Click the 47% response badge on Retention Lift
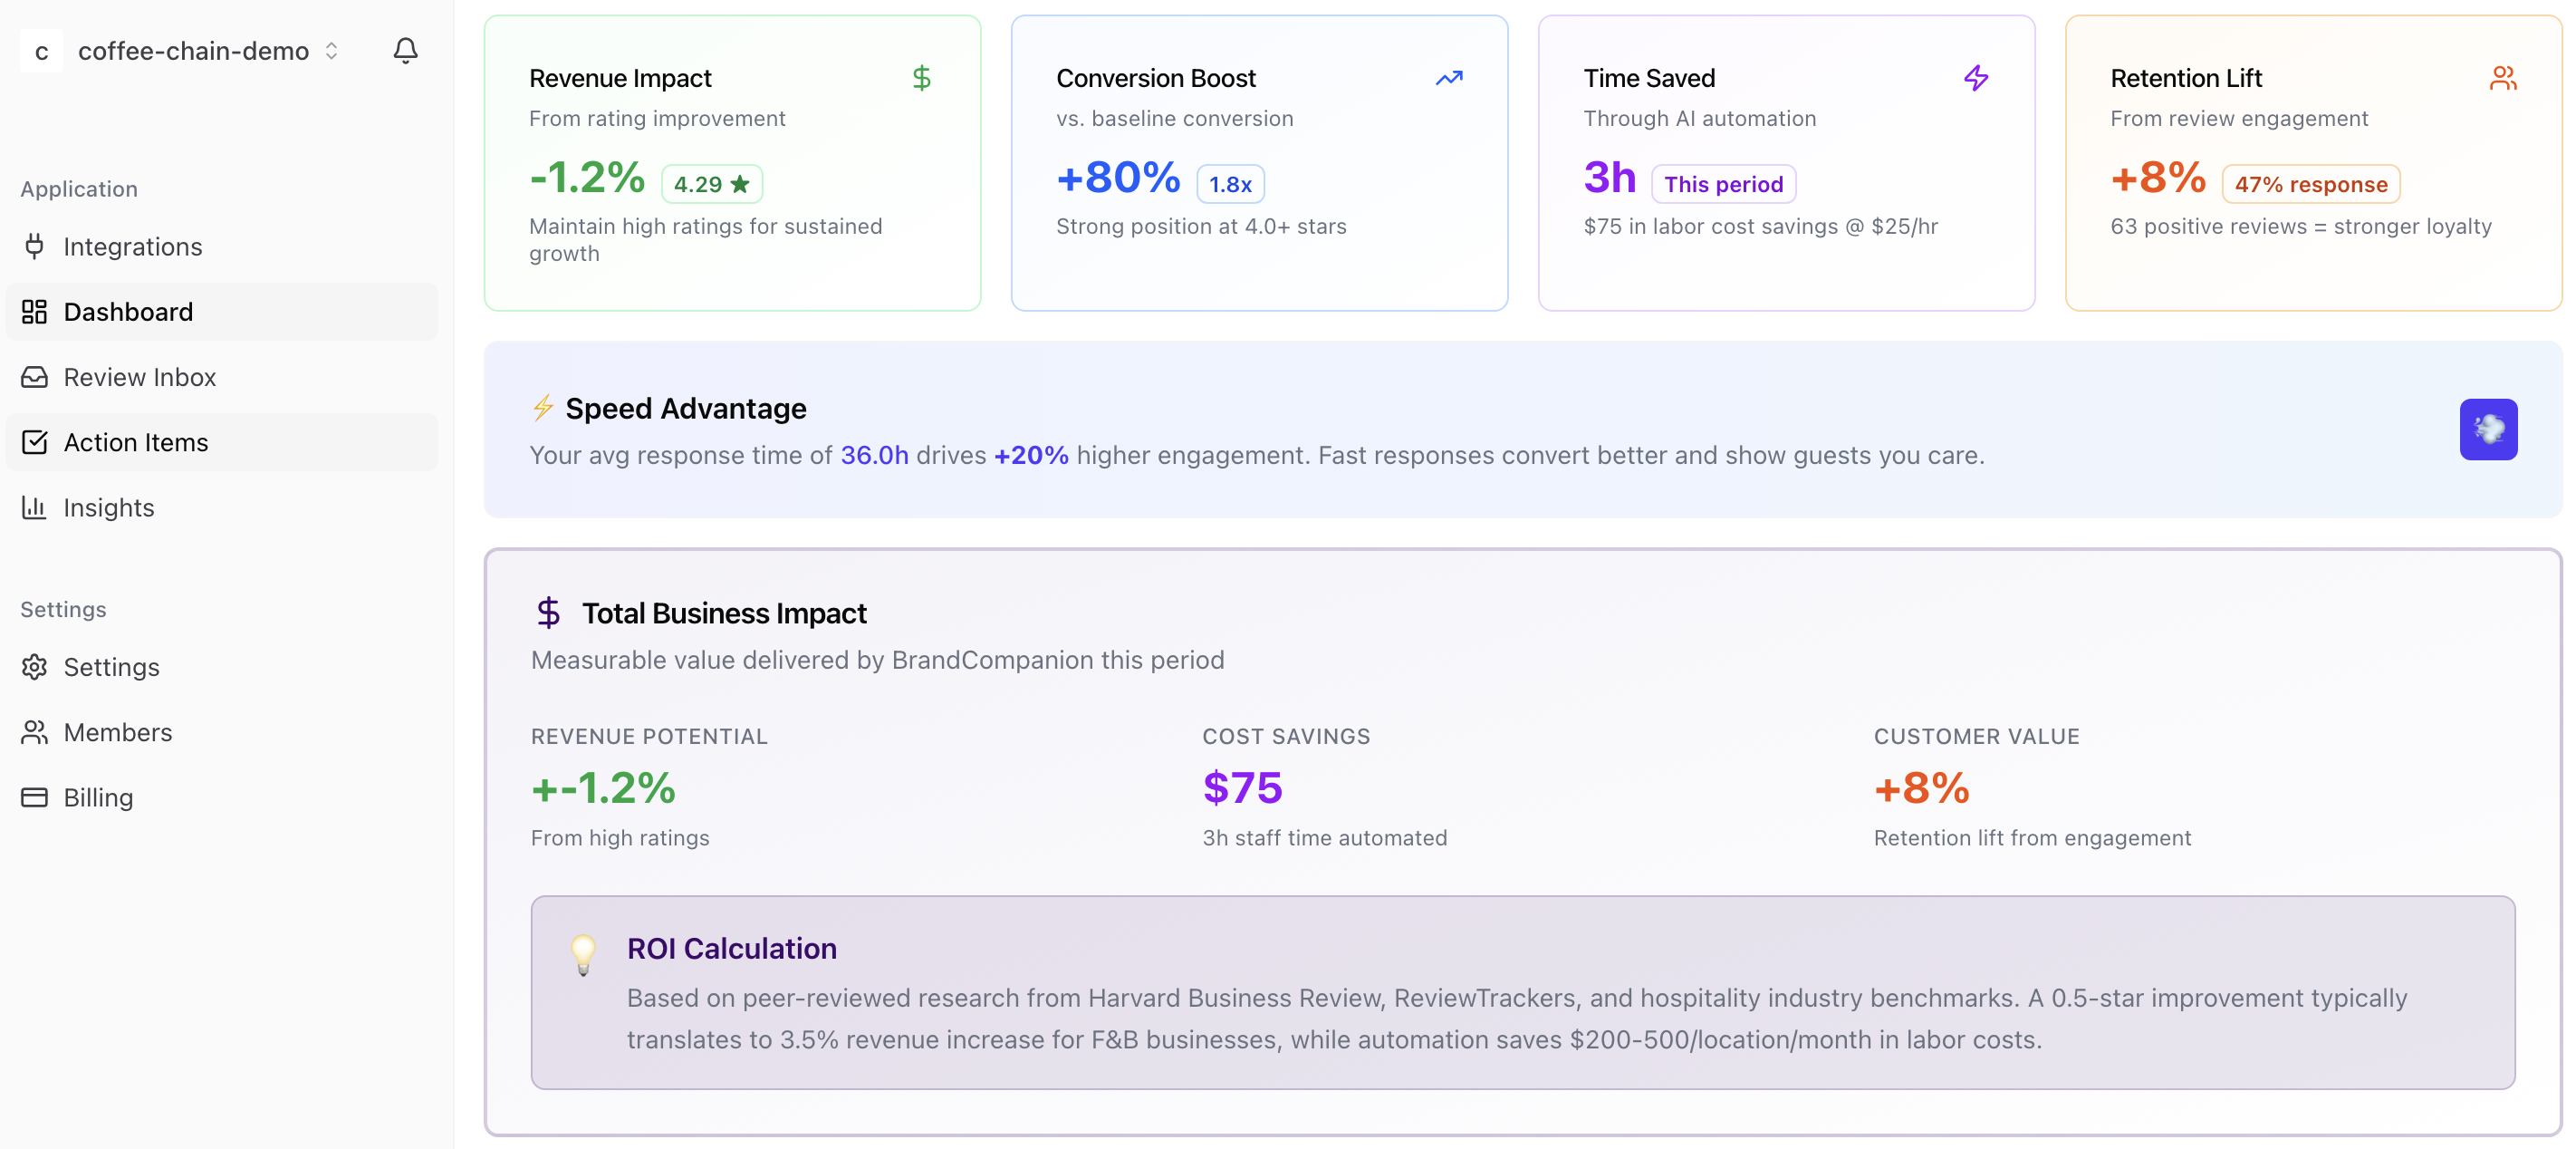The width and height of the screenshot is (2576, 1149). point(2311,183)
